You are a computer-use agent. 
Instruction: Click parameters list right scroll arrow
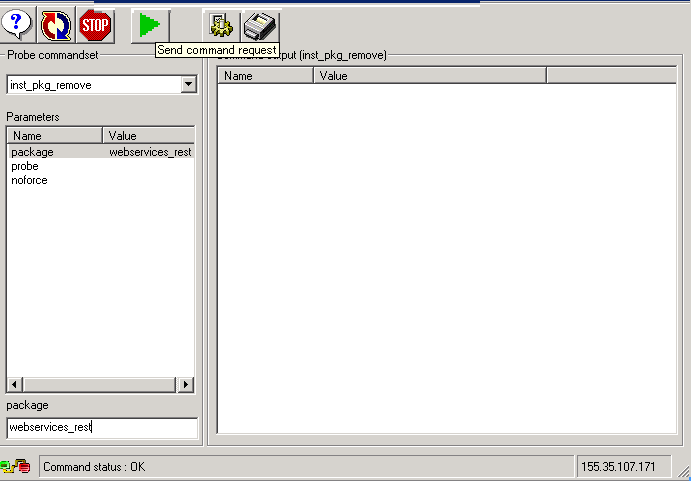point(185,384)
